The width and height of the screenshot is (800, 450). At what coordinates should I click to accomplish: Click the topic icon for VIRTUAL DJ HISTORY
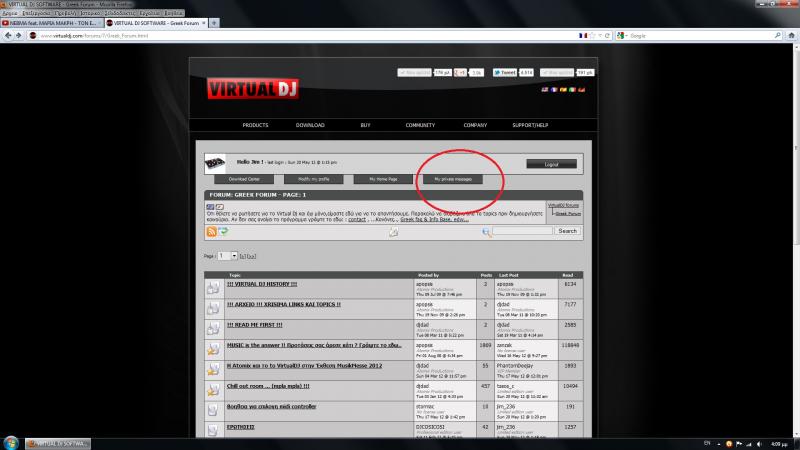pyautogui.click(x=213, y=288)
